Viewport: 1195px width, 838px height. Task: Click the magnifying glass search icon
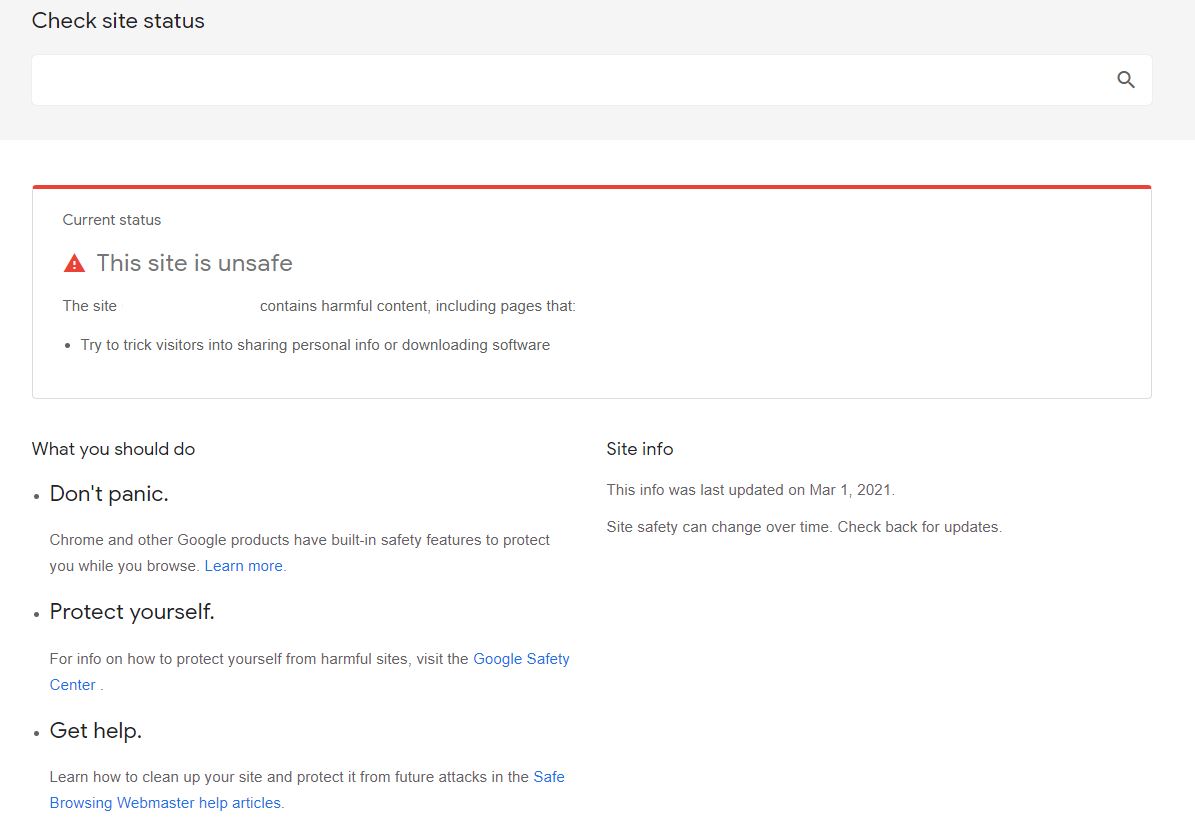click(x=1126, y=80)
